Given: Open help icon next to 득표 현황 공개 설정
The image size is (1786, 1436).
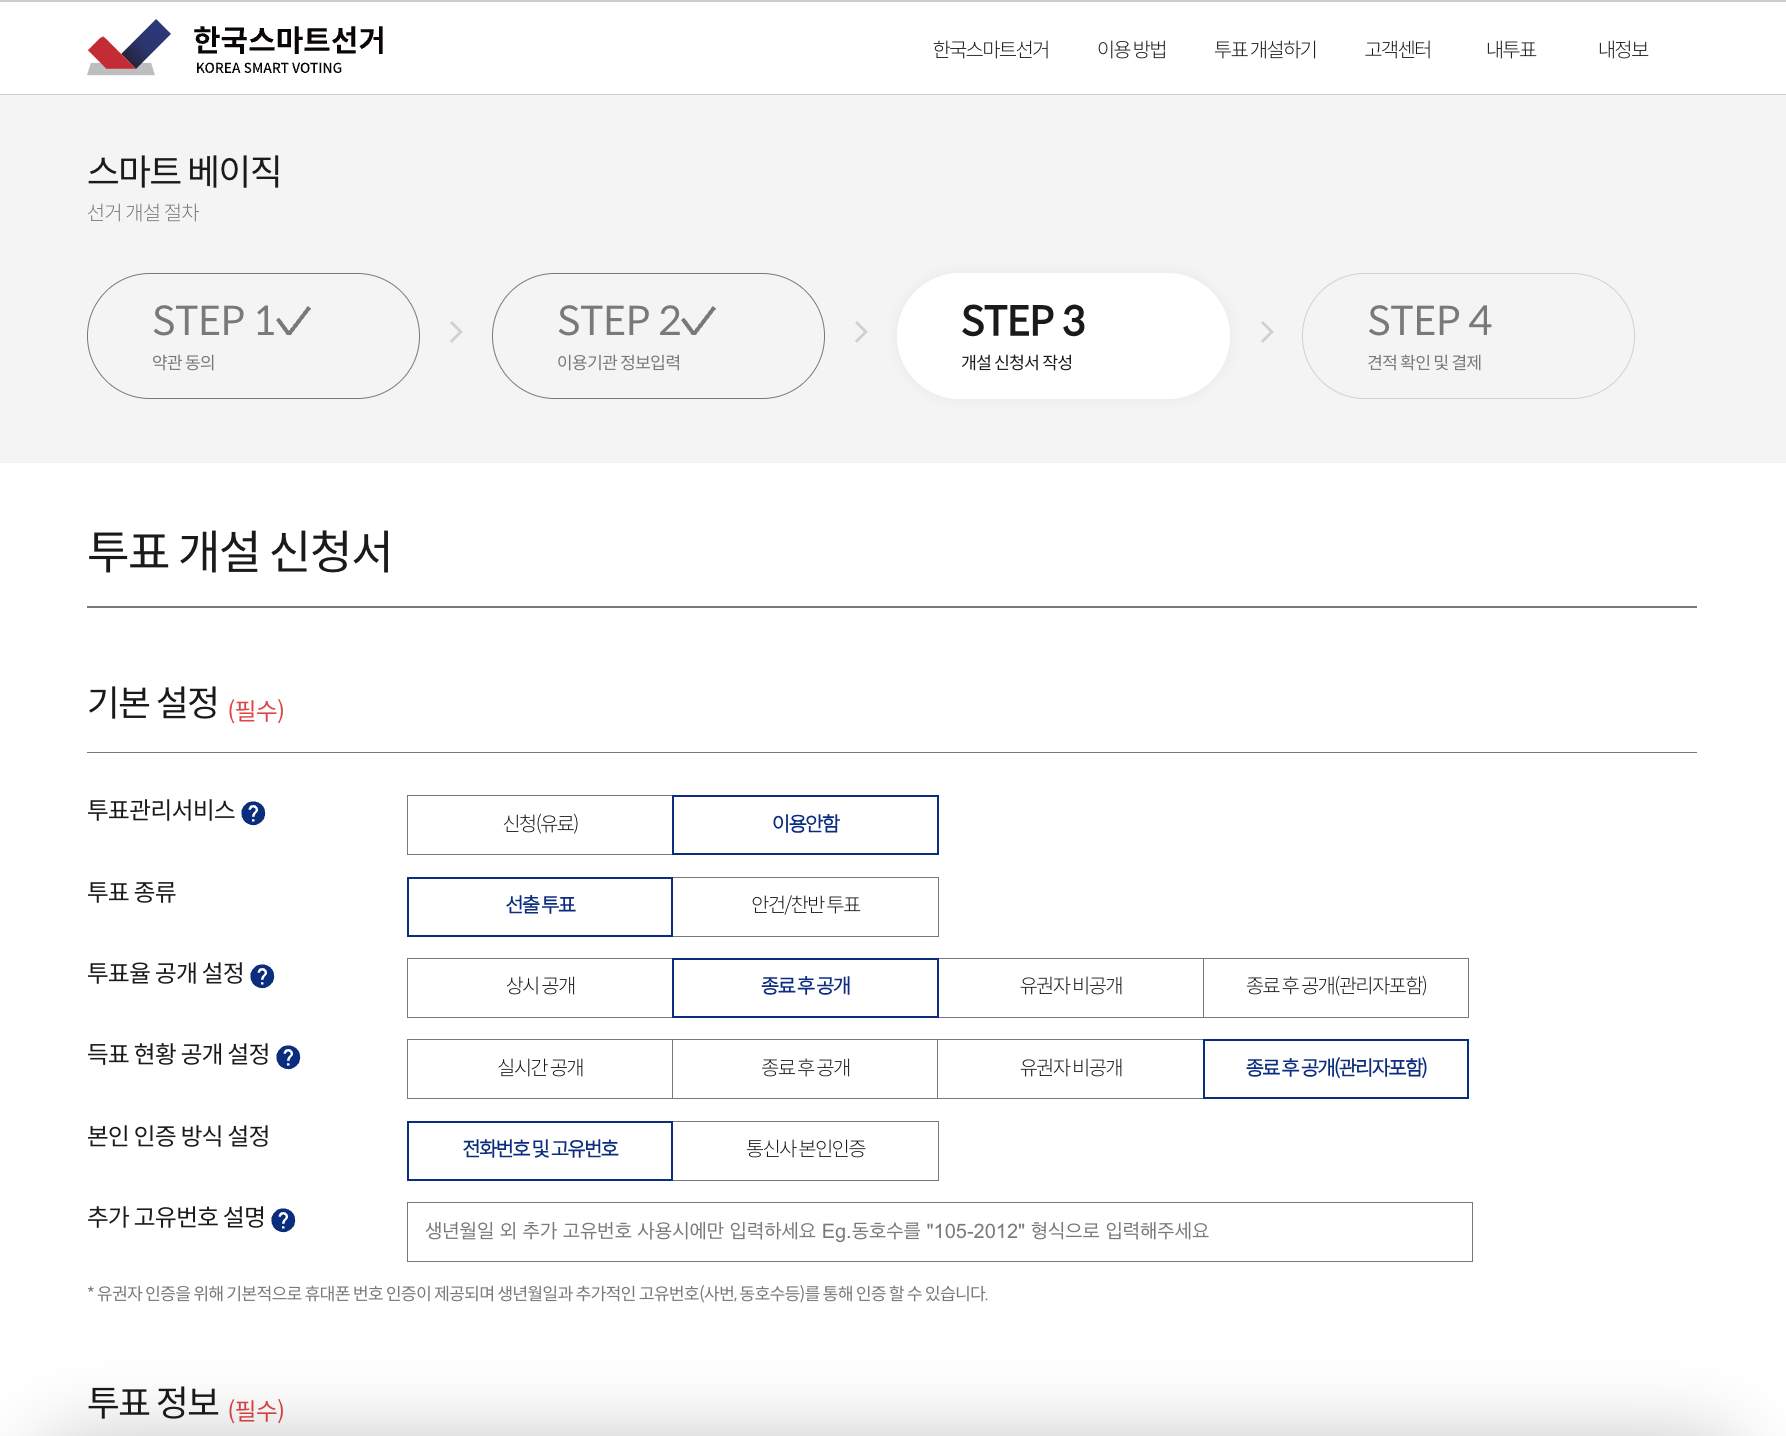Looking at the screenshot, I should (289, 1057).
